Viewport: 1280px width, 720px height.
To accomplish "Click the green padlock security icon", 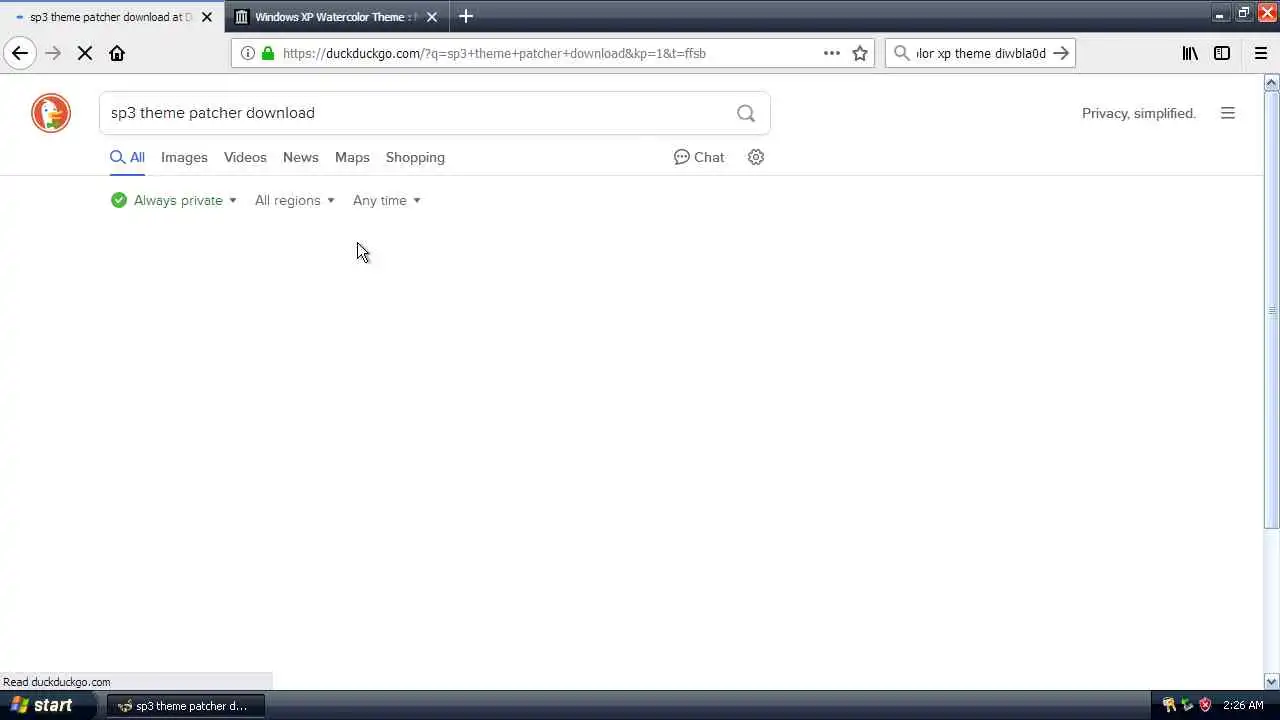I will [267, 53].
